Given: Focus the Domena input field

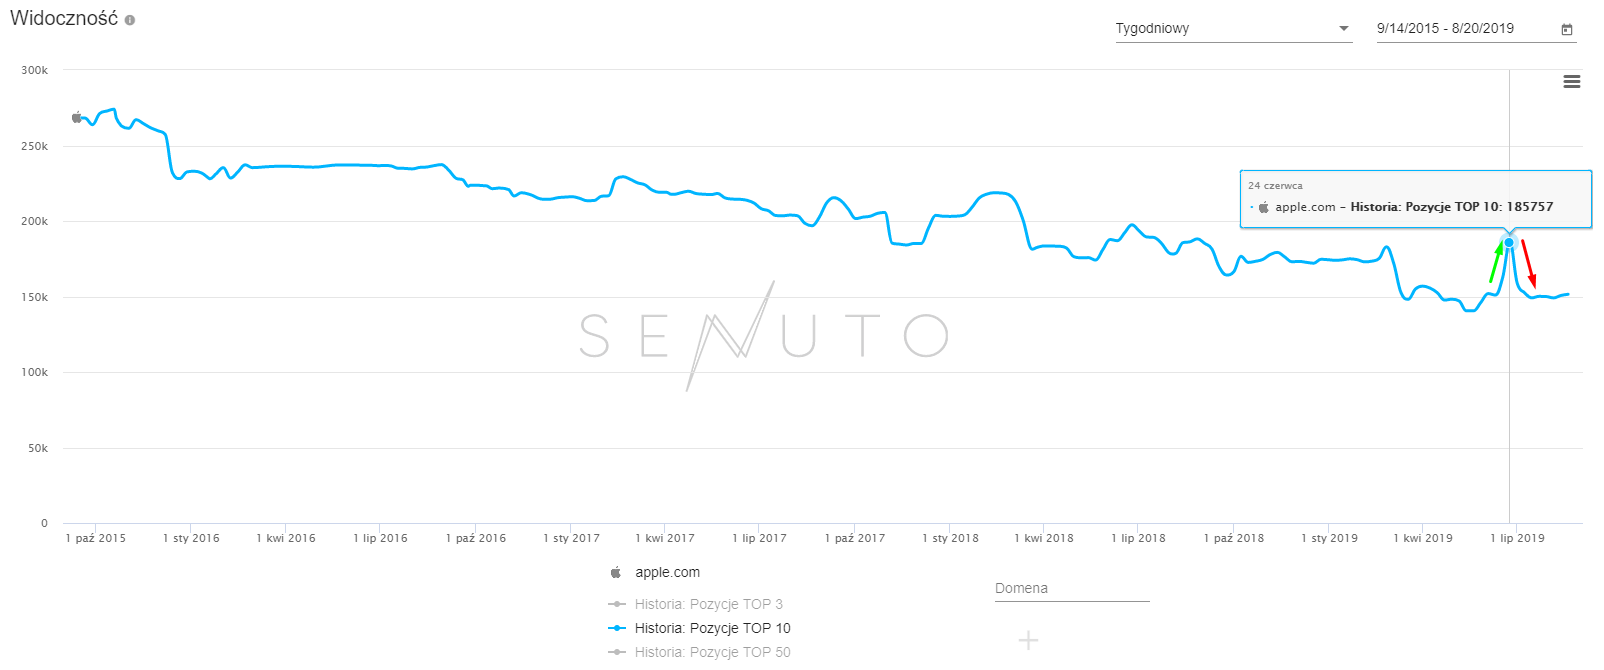Looking at the screenshot, I should pyautogui.click(x=1072, y=589).
